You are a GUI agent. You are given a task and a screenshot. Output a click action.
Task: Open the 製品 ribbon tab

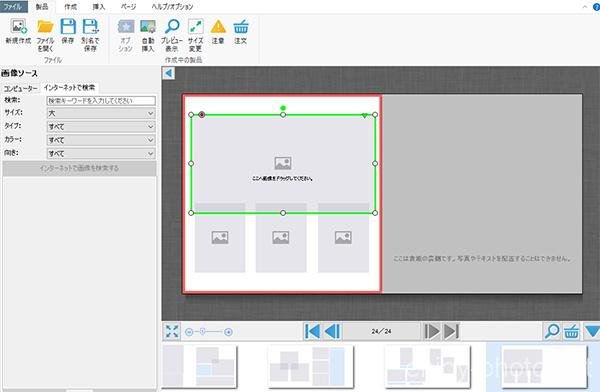[42, 7]
